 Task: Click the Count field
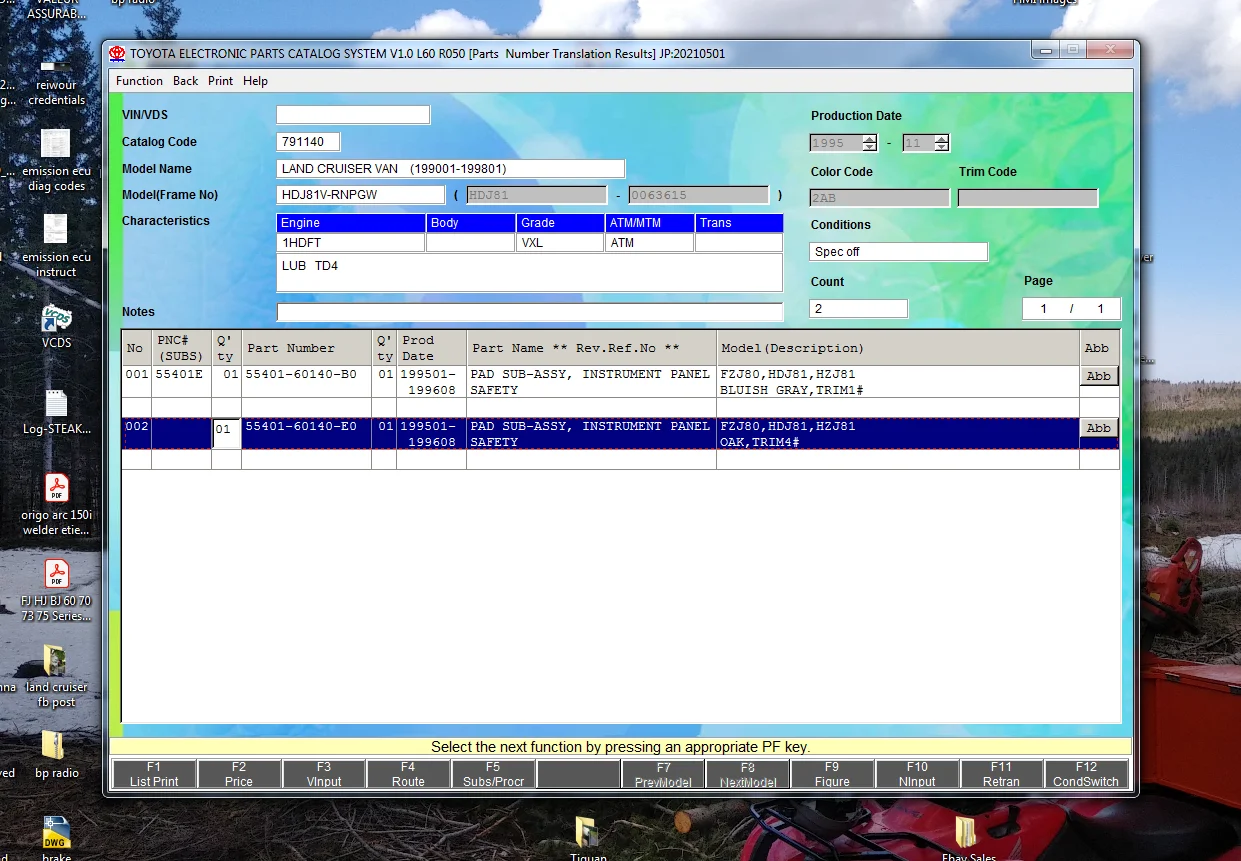859,309
